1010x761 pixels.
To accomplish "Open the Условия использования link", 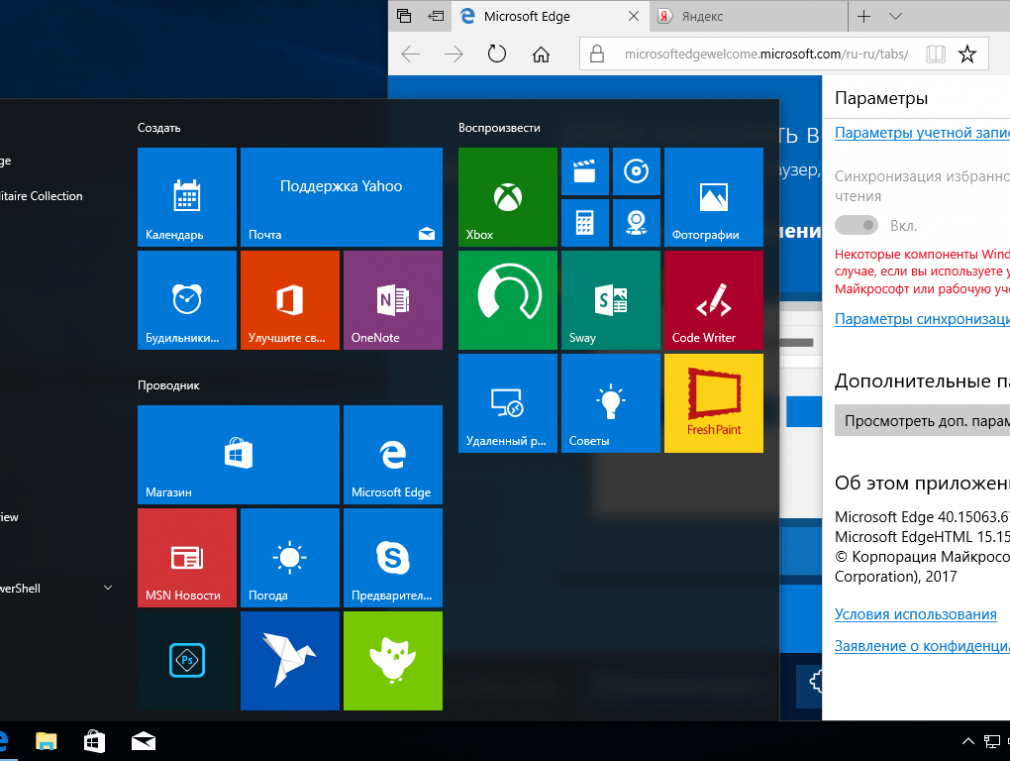I will coord(915,614).
